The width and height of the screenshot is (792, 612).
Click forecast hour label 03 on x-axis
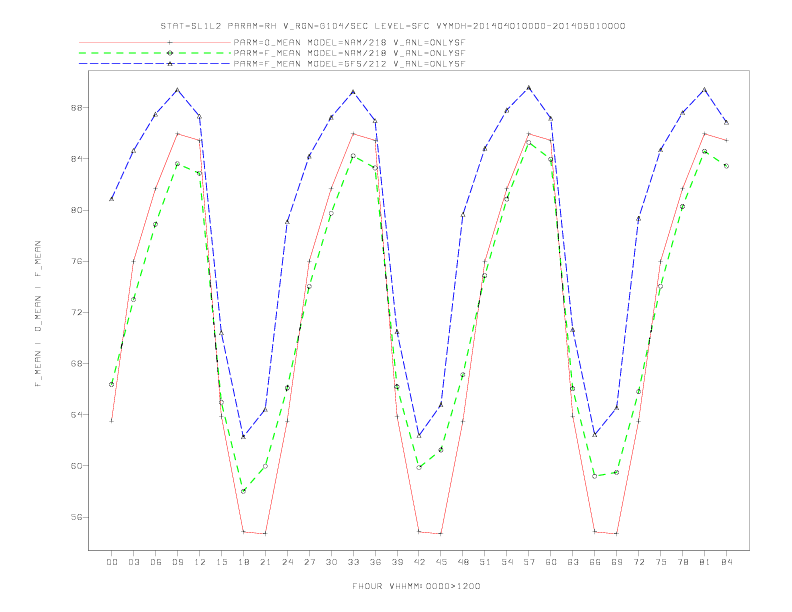(133, 562)
